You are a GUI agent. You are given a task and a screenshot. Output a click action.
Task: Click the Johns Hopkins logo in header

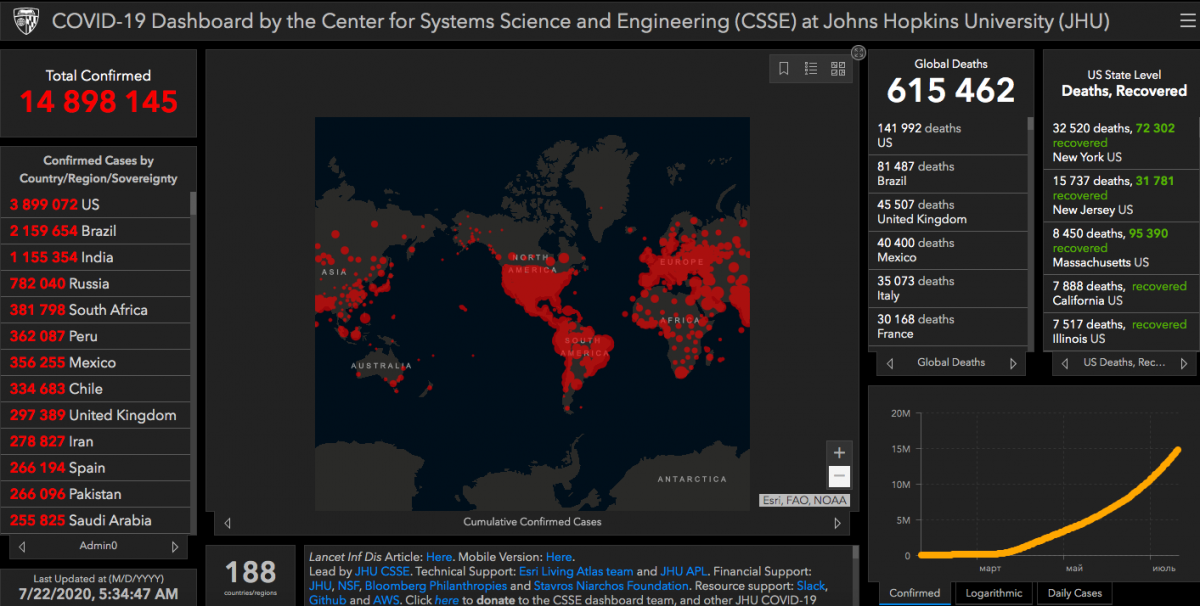23,21
